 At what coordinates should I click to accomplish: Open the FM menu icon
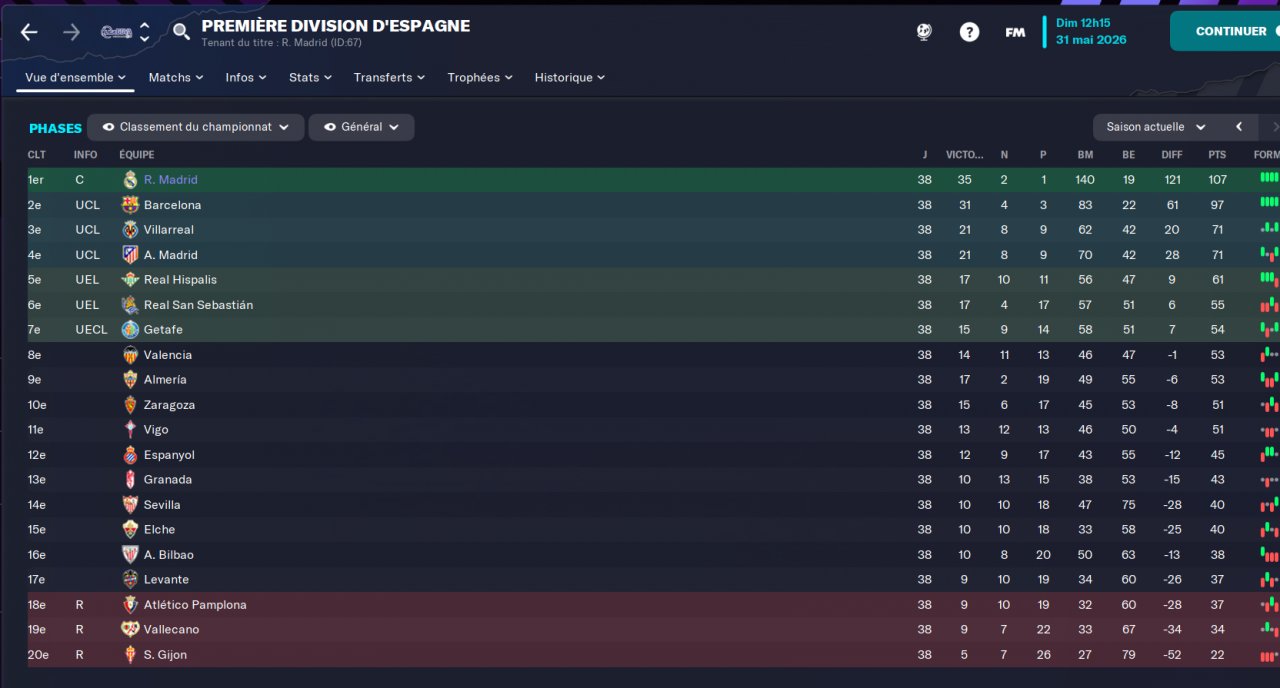coord(1015,32)
